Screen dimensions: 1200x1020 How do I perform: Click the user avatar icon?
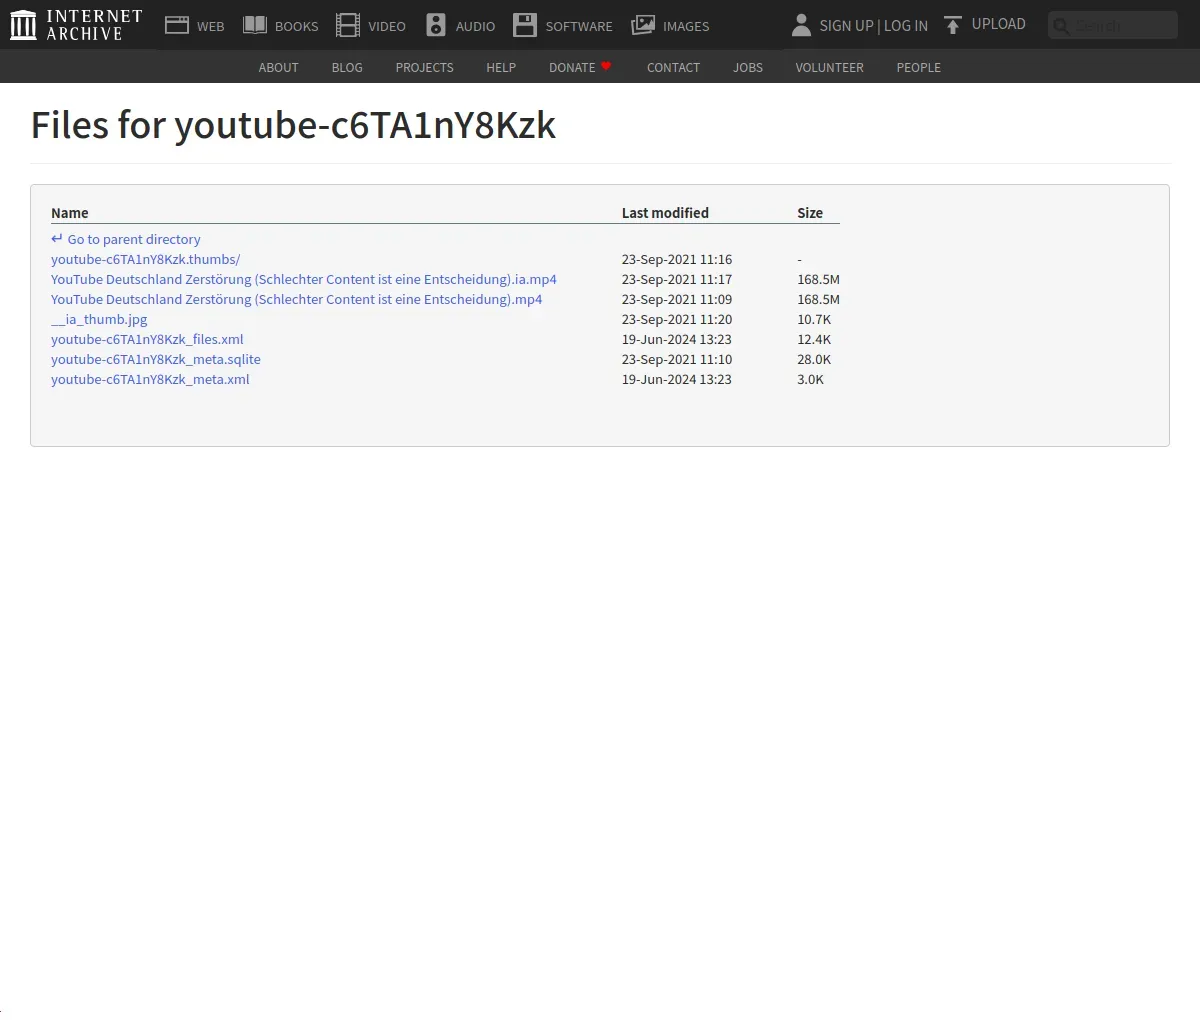(801, 25)
